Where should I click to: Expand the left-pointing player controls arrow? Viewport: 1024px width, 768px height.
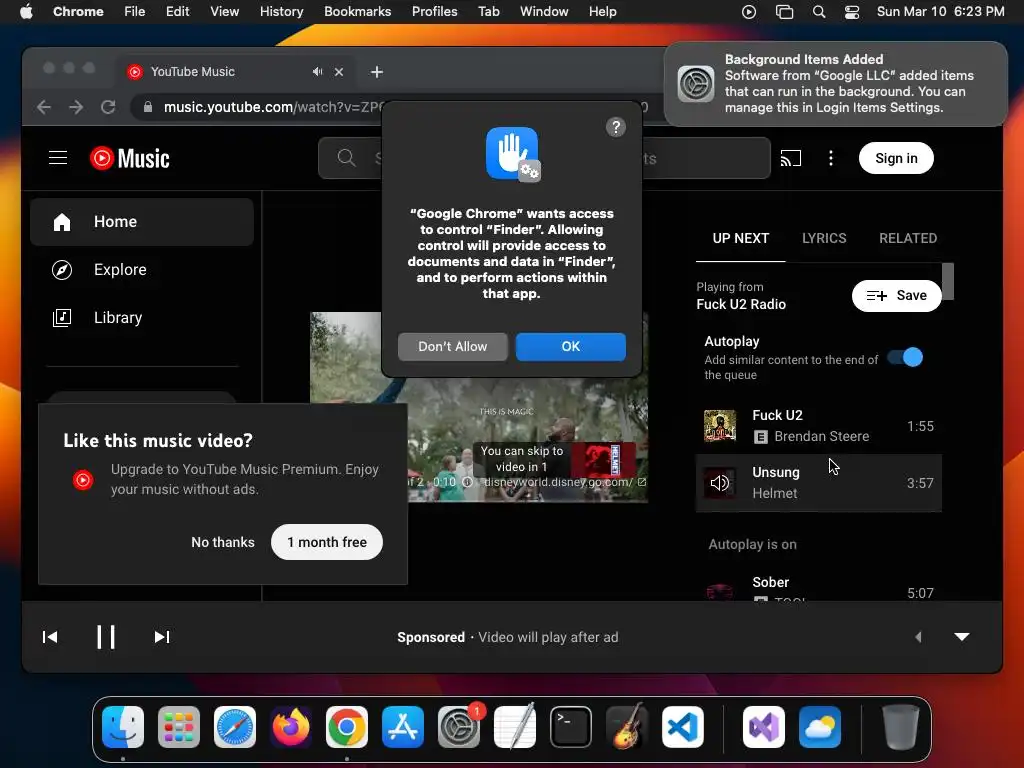pos(918,637)
